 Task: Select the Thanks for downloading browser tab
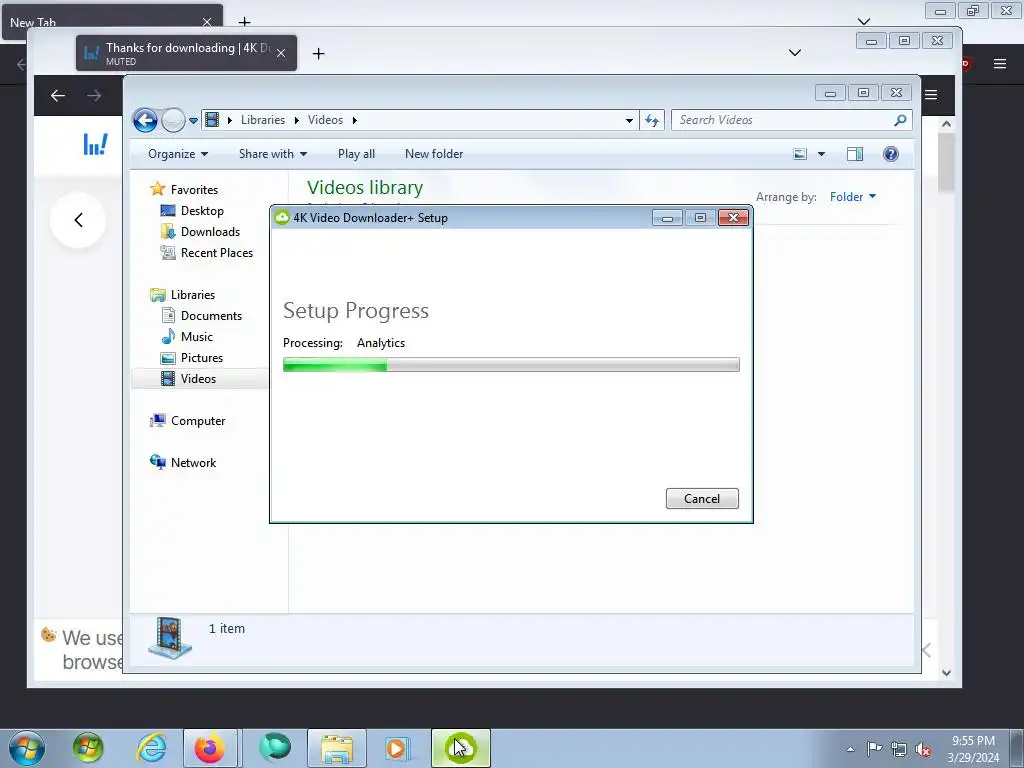click(186, 53)
